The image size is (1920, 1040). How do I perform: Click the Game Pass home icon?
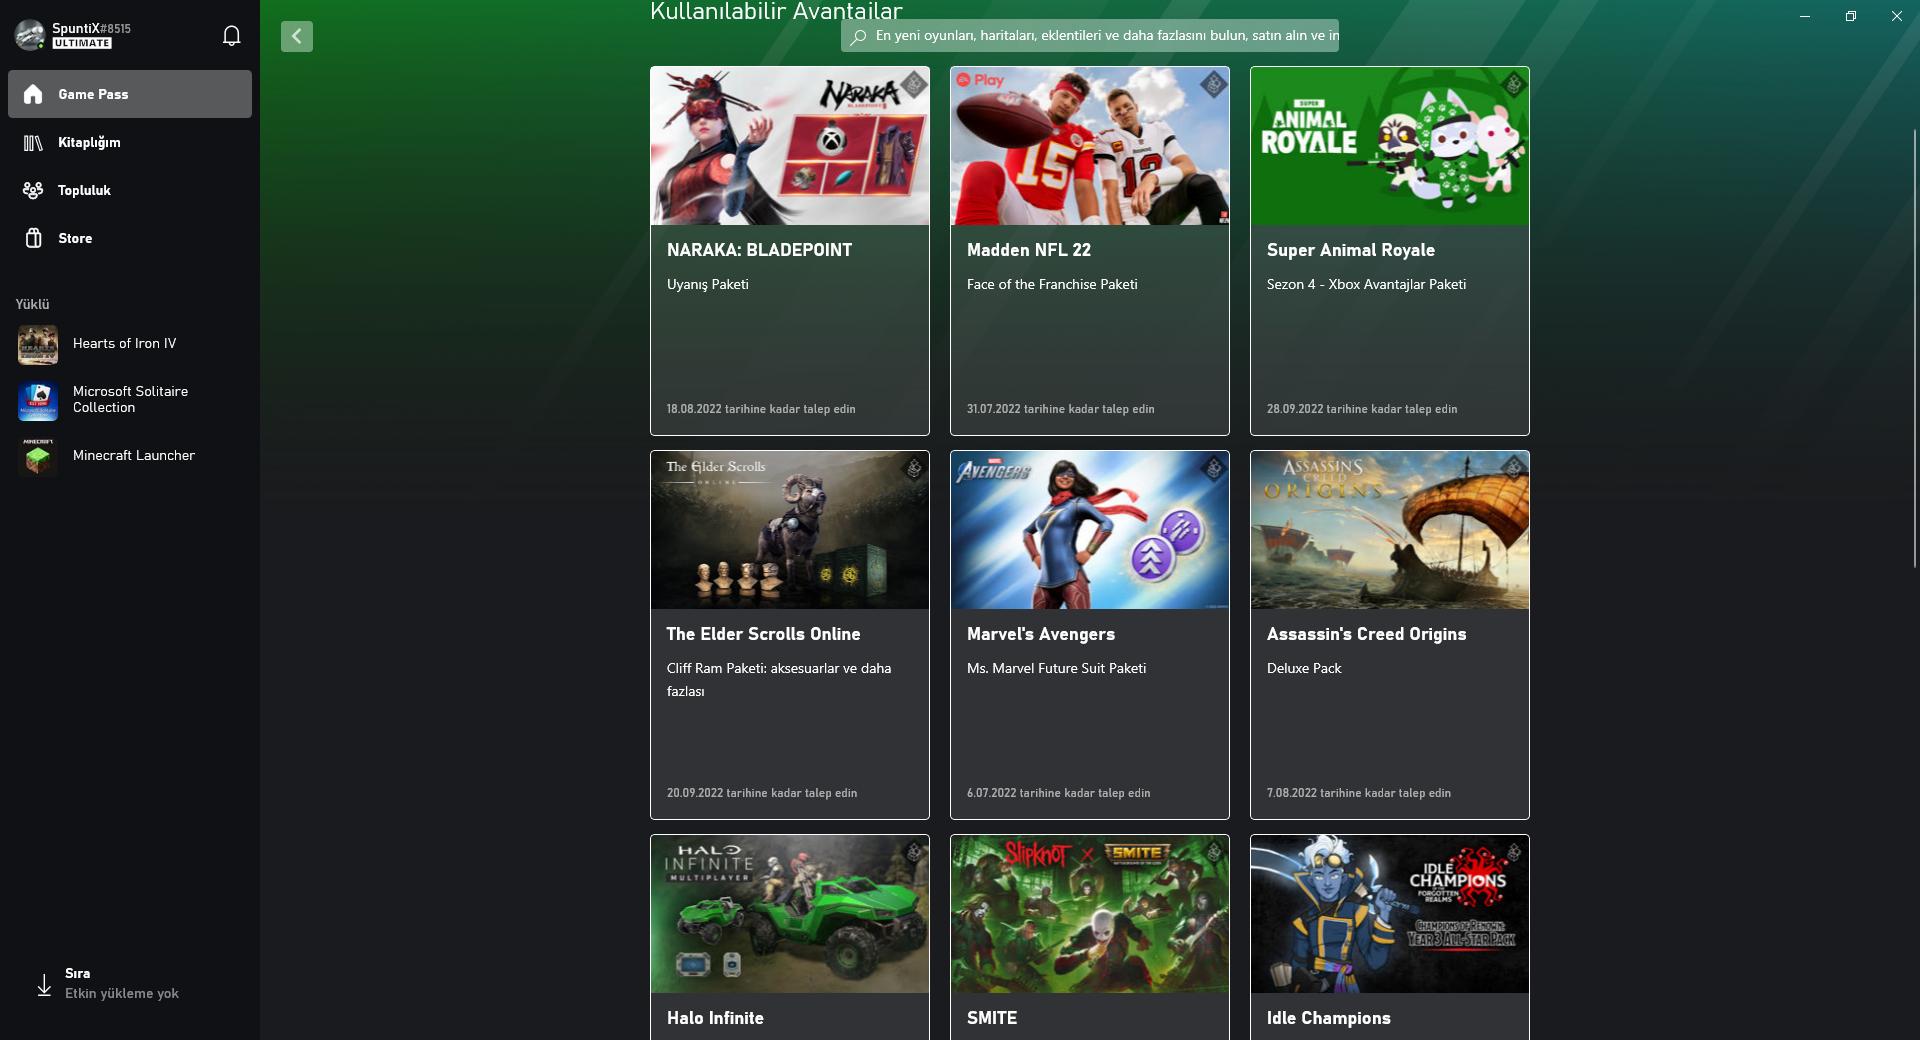pos(33,94)
